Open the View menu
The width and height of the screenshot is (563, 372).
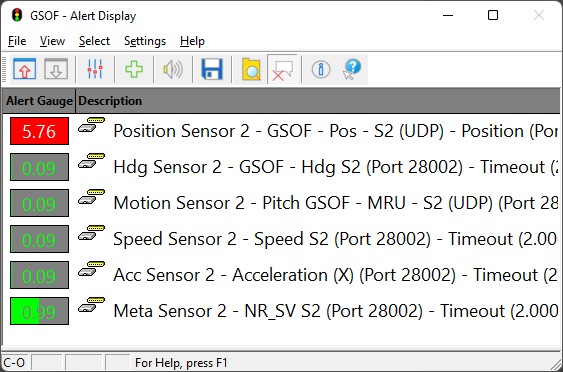point(52,41)
